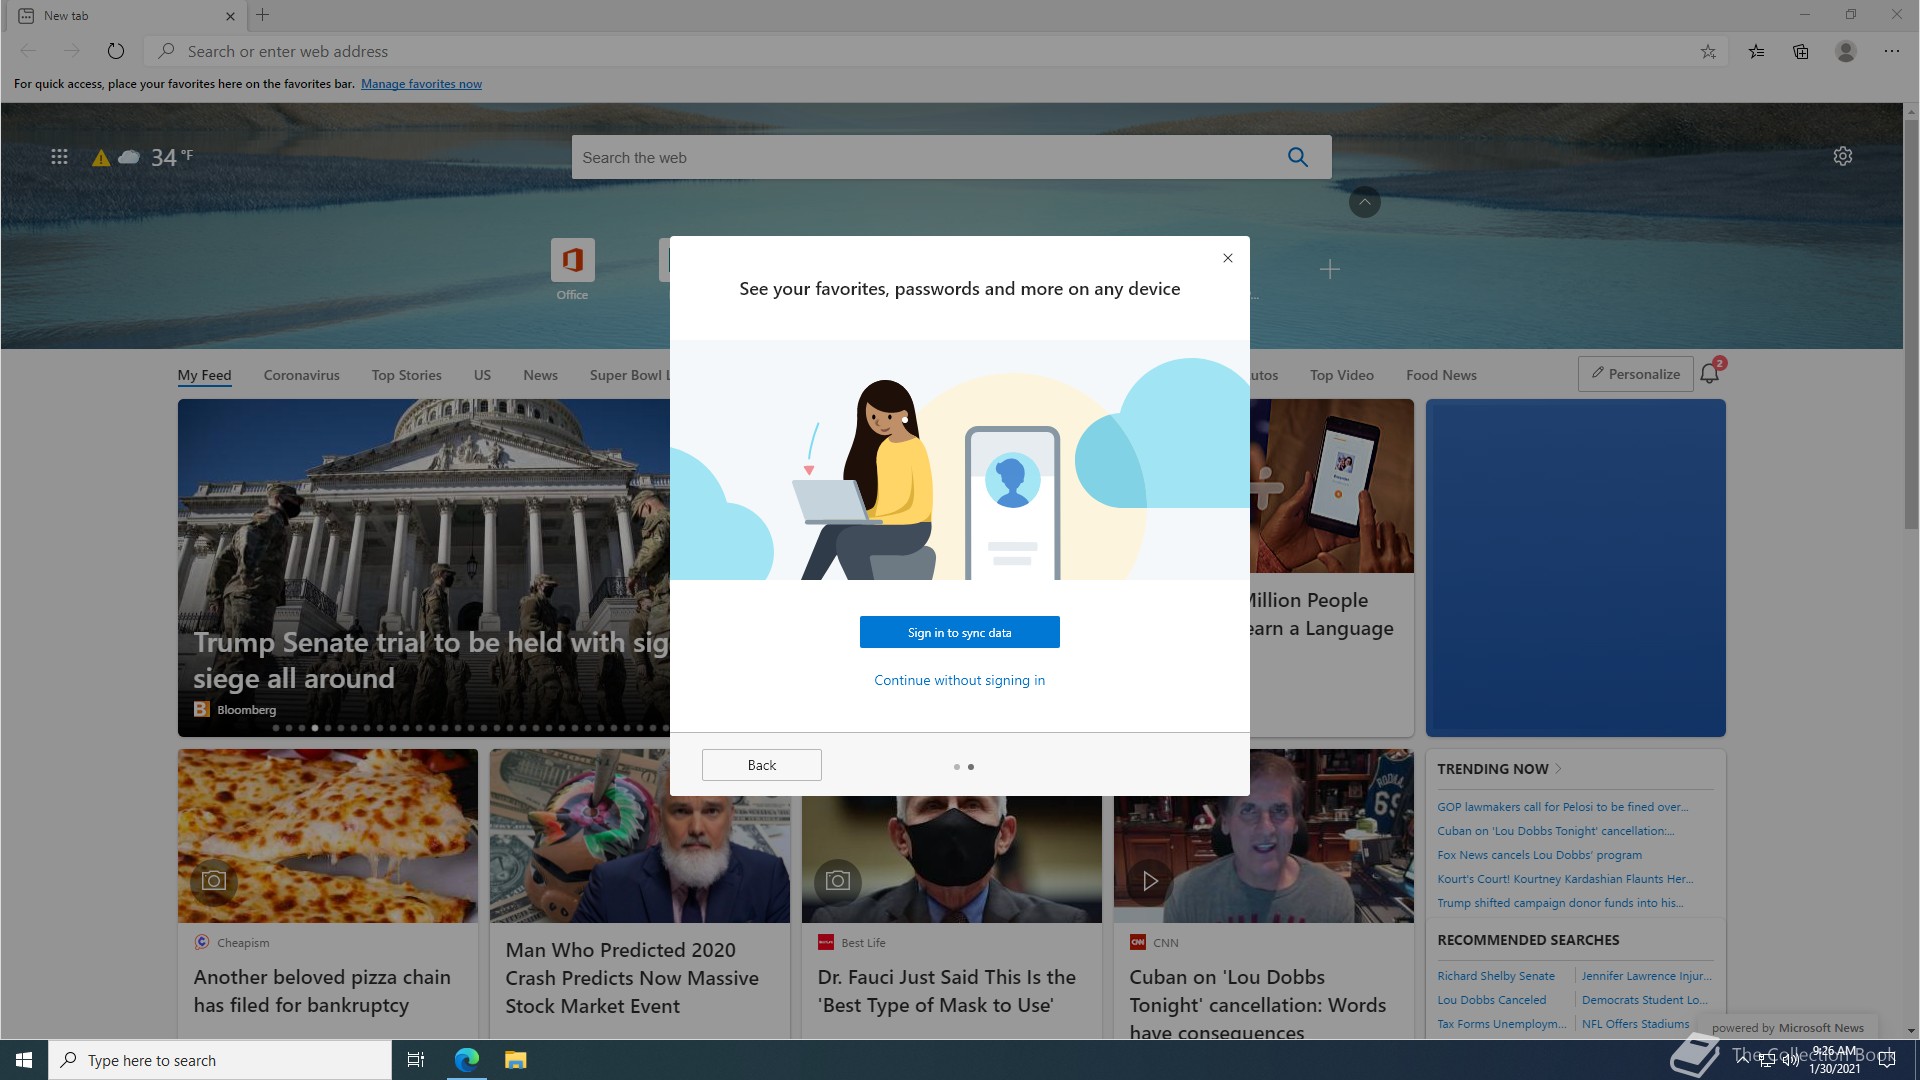1920x1080 pixels.
Task: Open Fox News cancels Lou Dobbs' program link
Action: coord(1539,855)
